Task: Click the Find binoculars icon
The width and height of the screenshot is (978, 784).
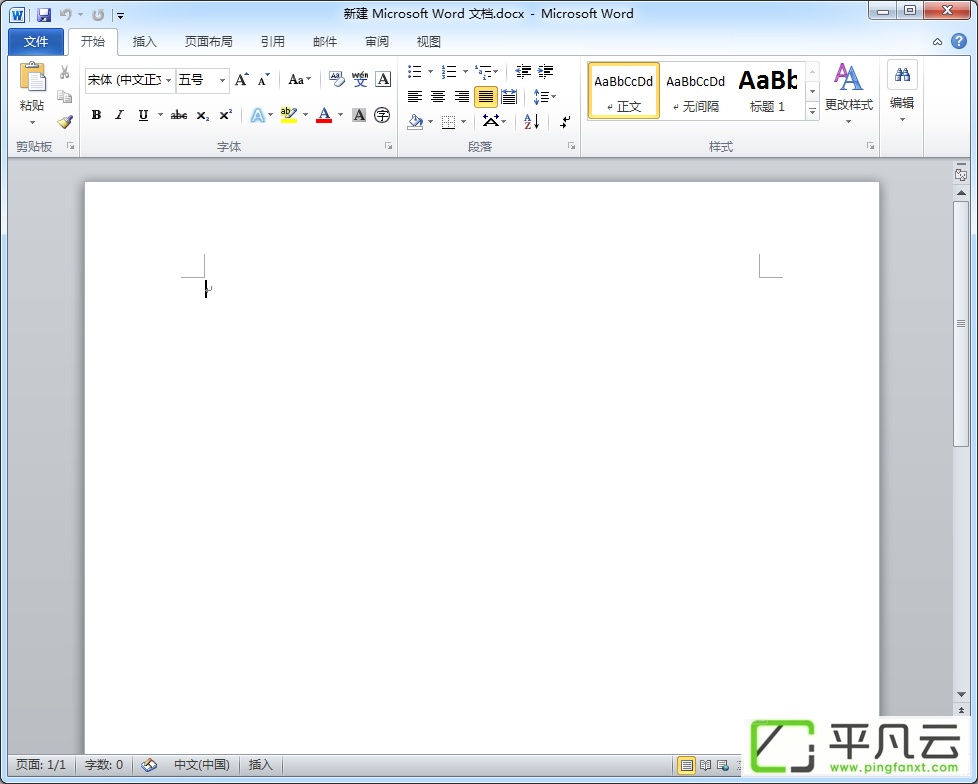Action: click(902, 75)
